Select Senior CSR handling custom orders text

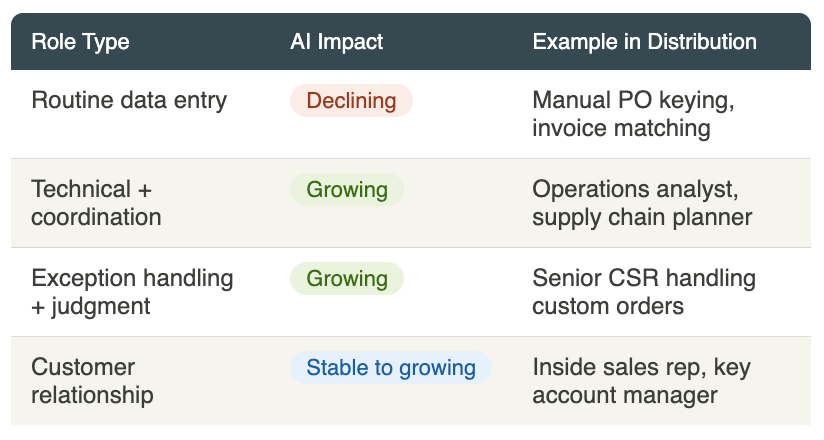(644, 292)
